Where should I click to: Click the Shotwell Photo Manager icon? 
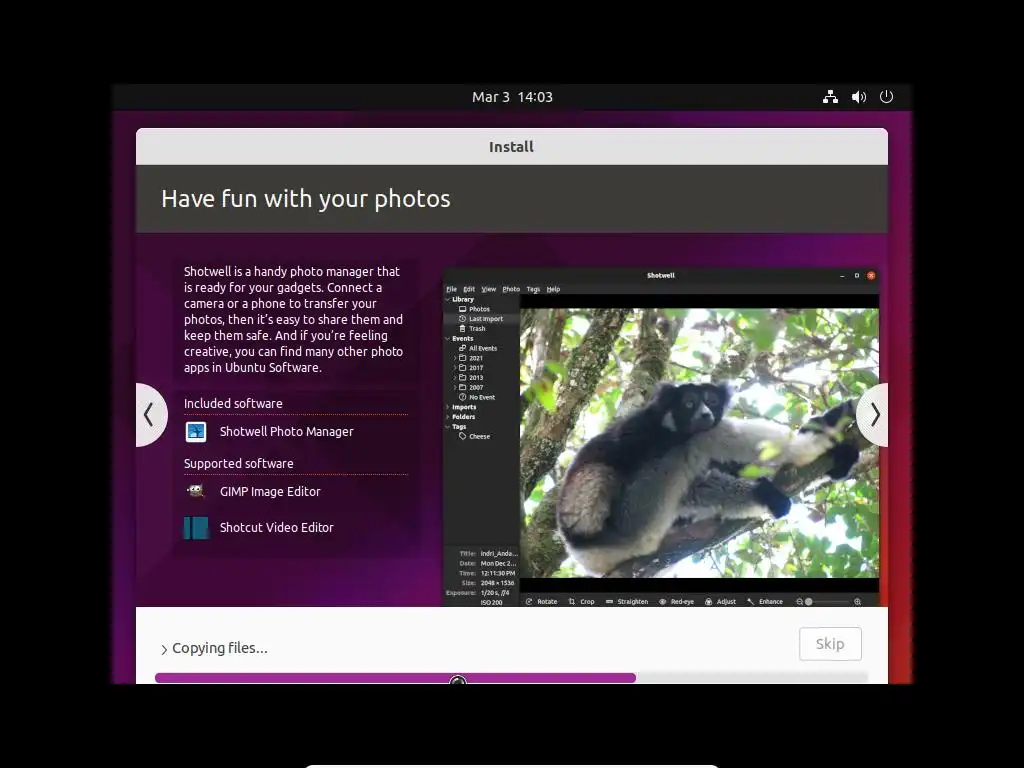(x=196, y=432)
